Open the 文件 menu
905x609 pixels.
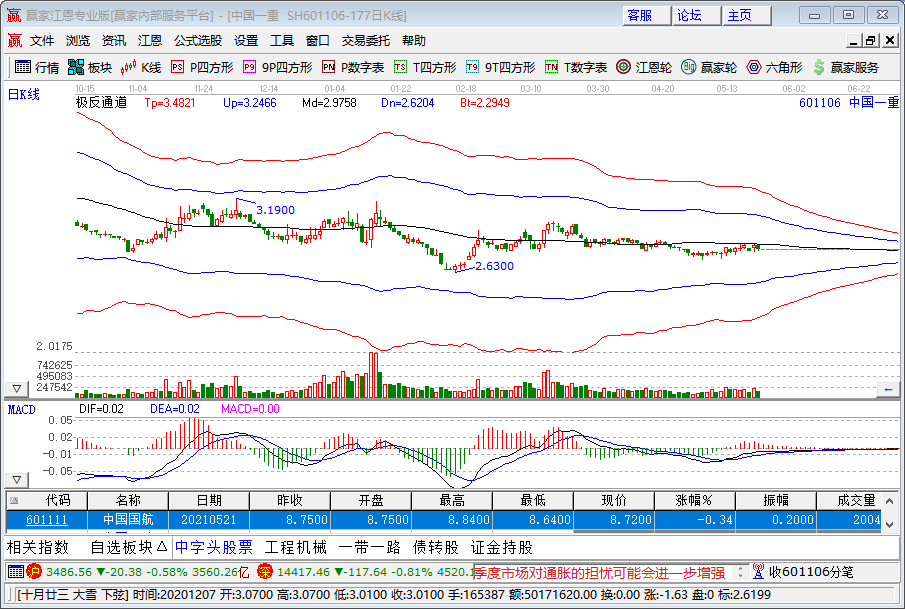tap(42, 40)
